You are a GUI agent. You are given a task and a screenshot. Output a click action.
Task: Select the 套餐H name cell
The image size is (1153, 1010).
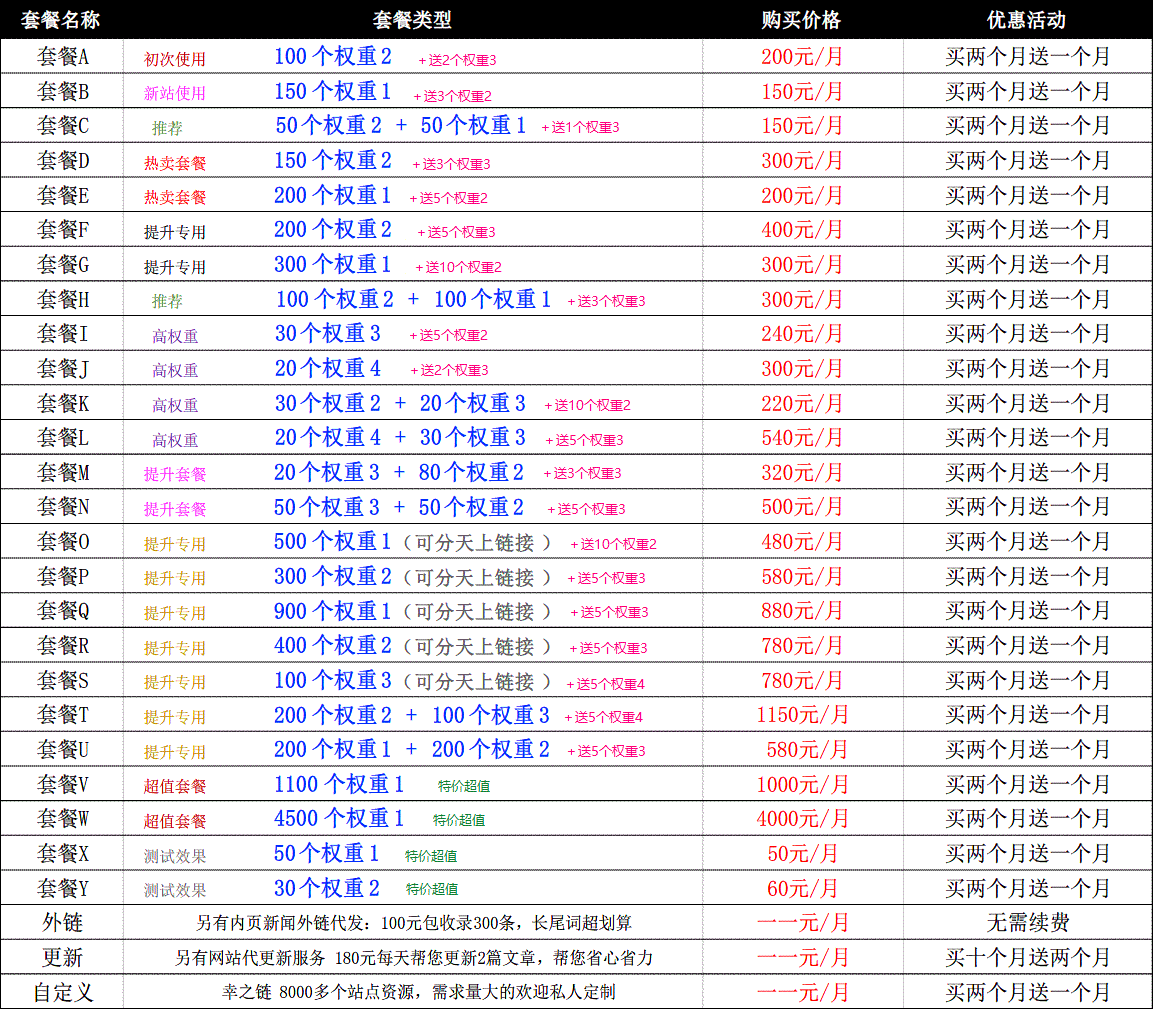click(63, 299)
